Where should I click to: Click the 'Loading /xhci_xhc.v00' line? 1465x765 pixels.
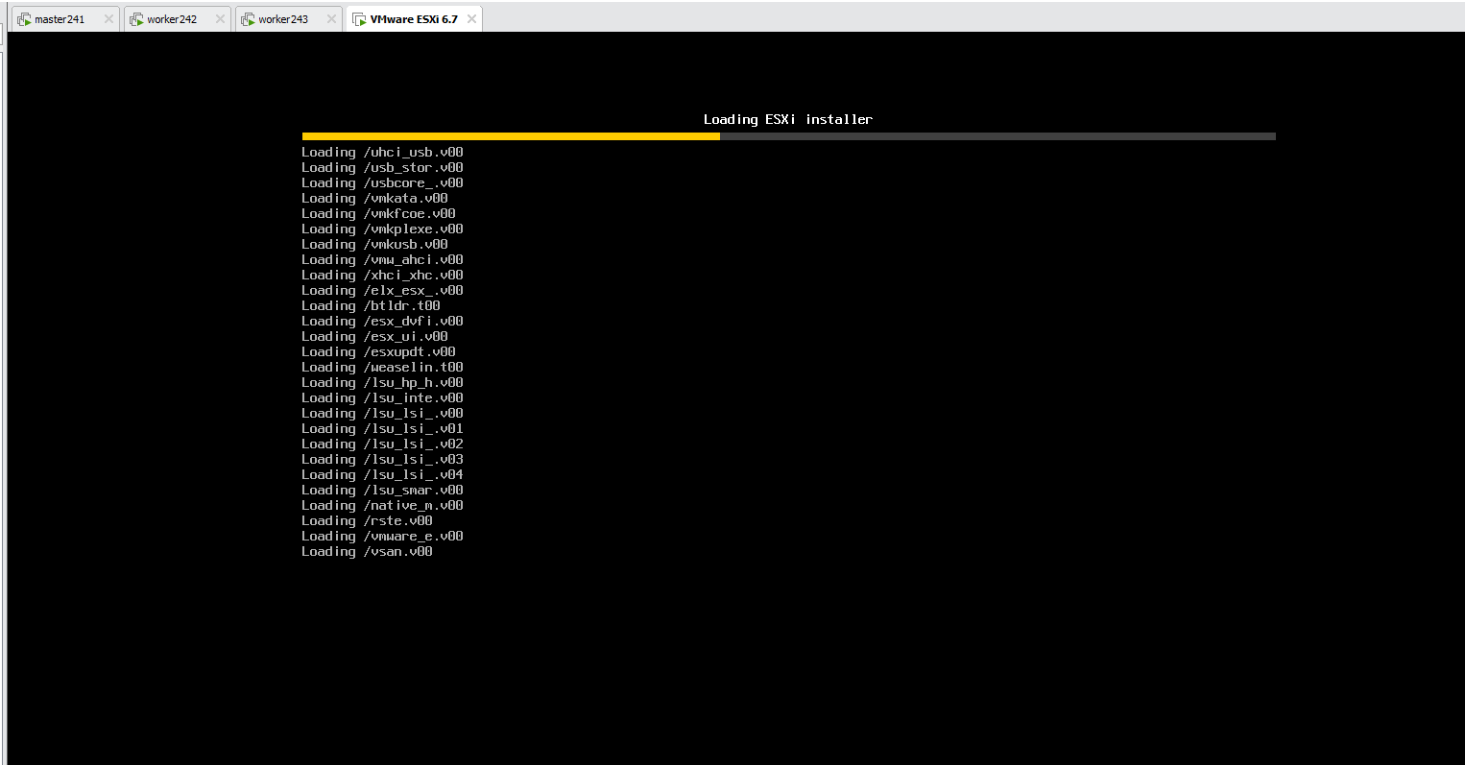tap(382, 275)
